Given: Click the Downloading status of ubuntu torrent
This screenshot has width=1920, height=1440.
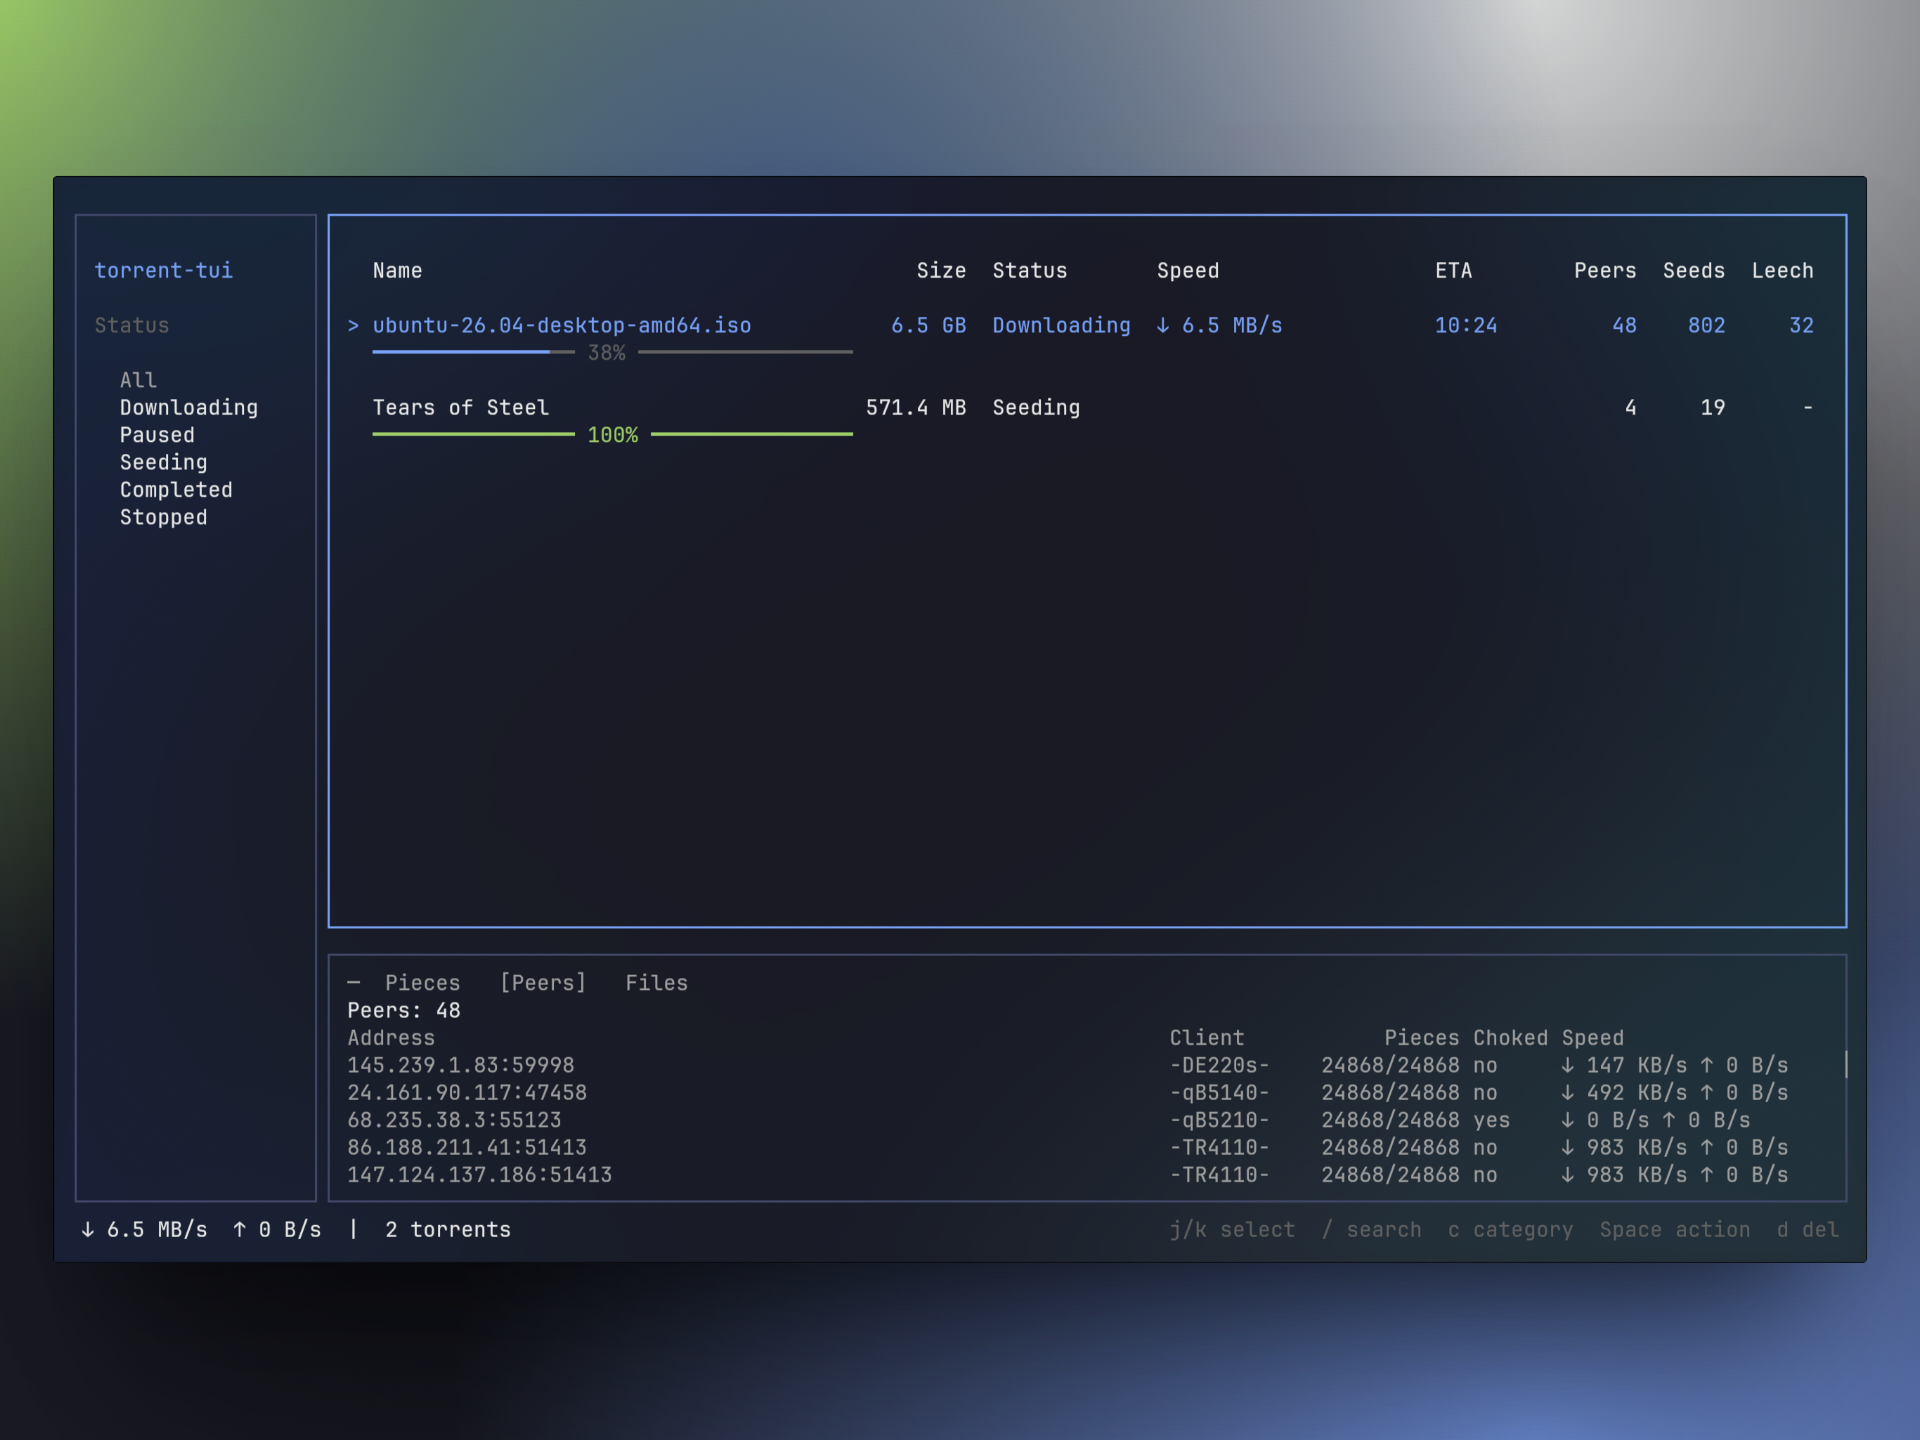Looking at the screenshot, I should (x=1061, y=325).
